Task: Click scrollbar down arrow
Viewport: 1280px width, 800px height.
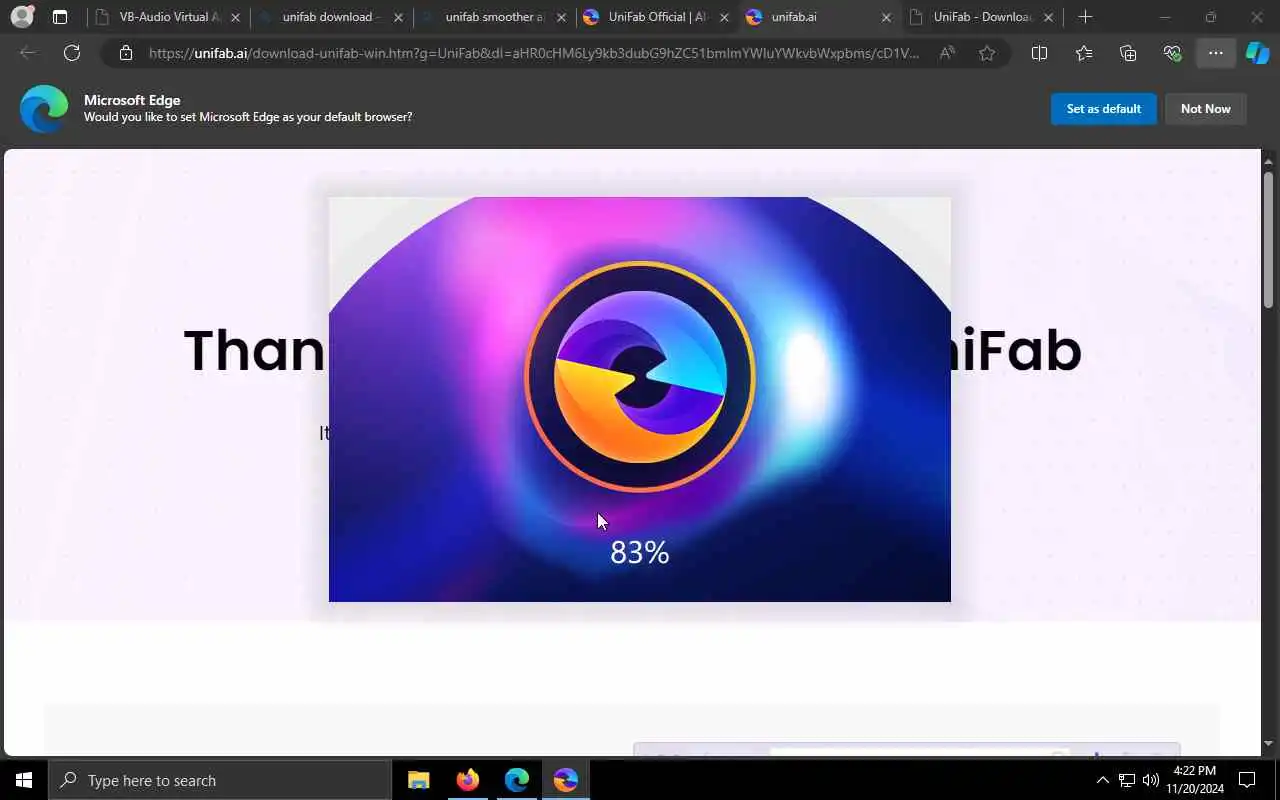Action: [x=1268, y=744]
